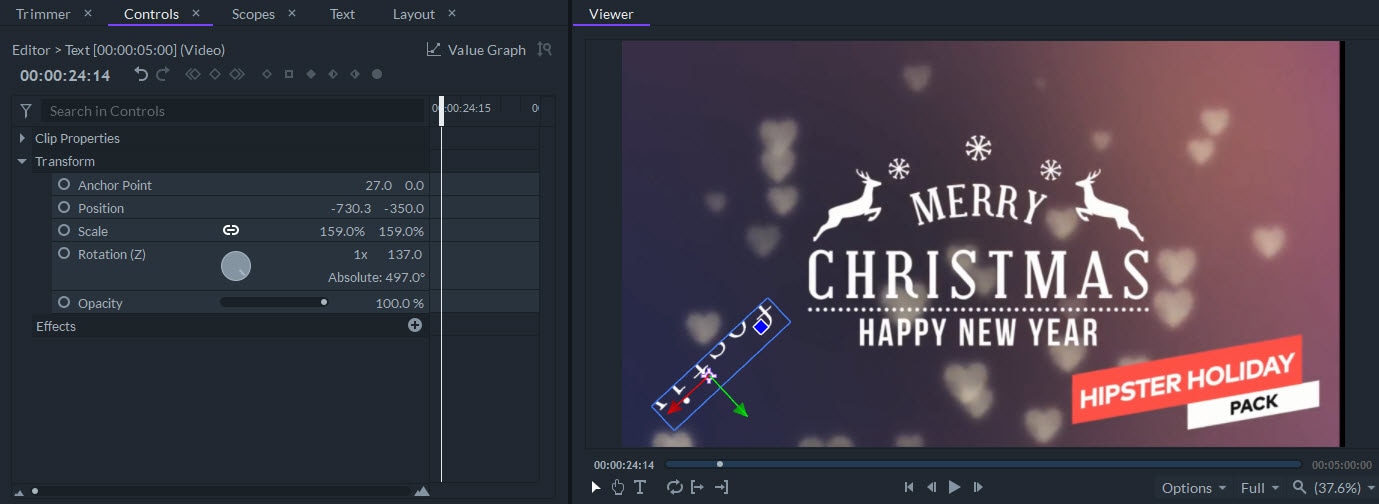
Task: Click the Rotation dial control
Action: click(x=235, y=266)
